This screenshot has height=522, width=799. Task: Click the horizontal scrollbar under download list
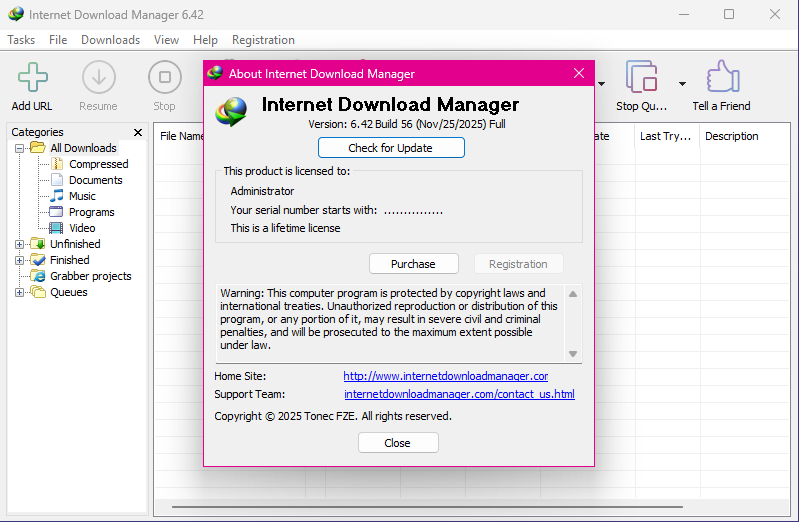coord(427,507)
